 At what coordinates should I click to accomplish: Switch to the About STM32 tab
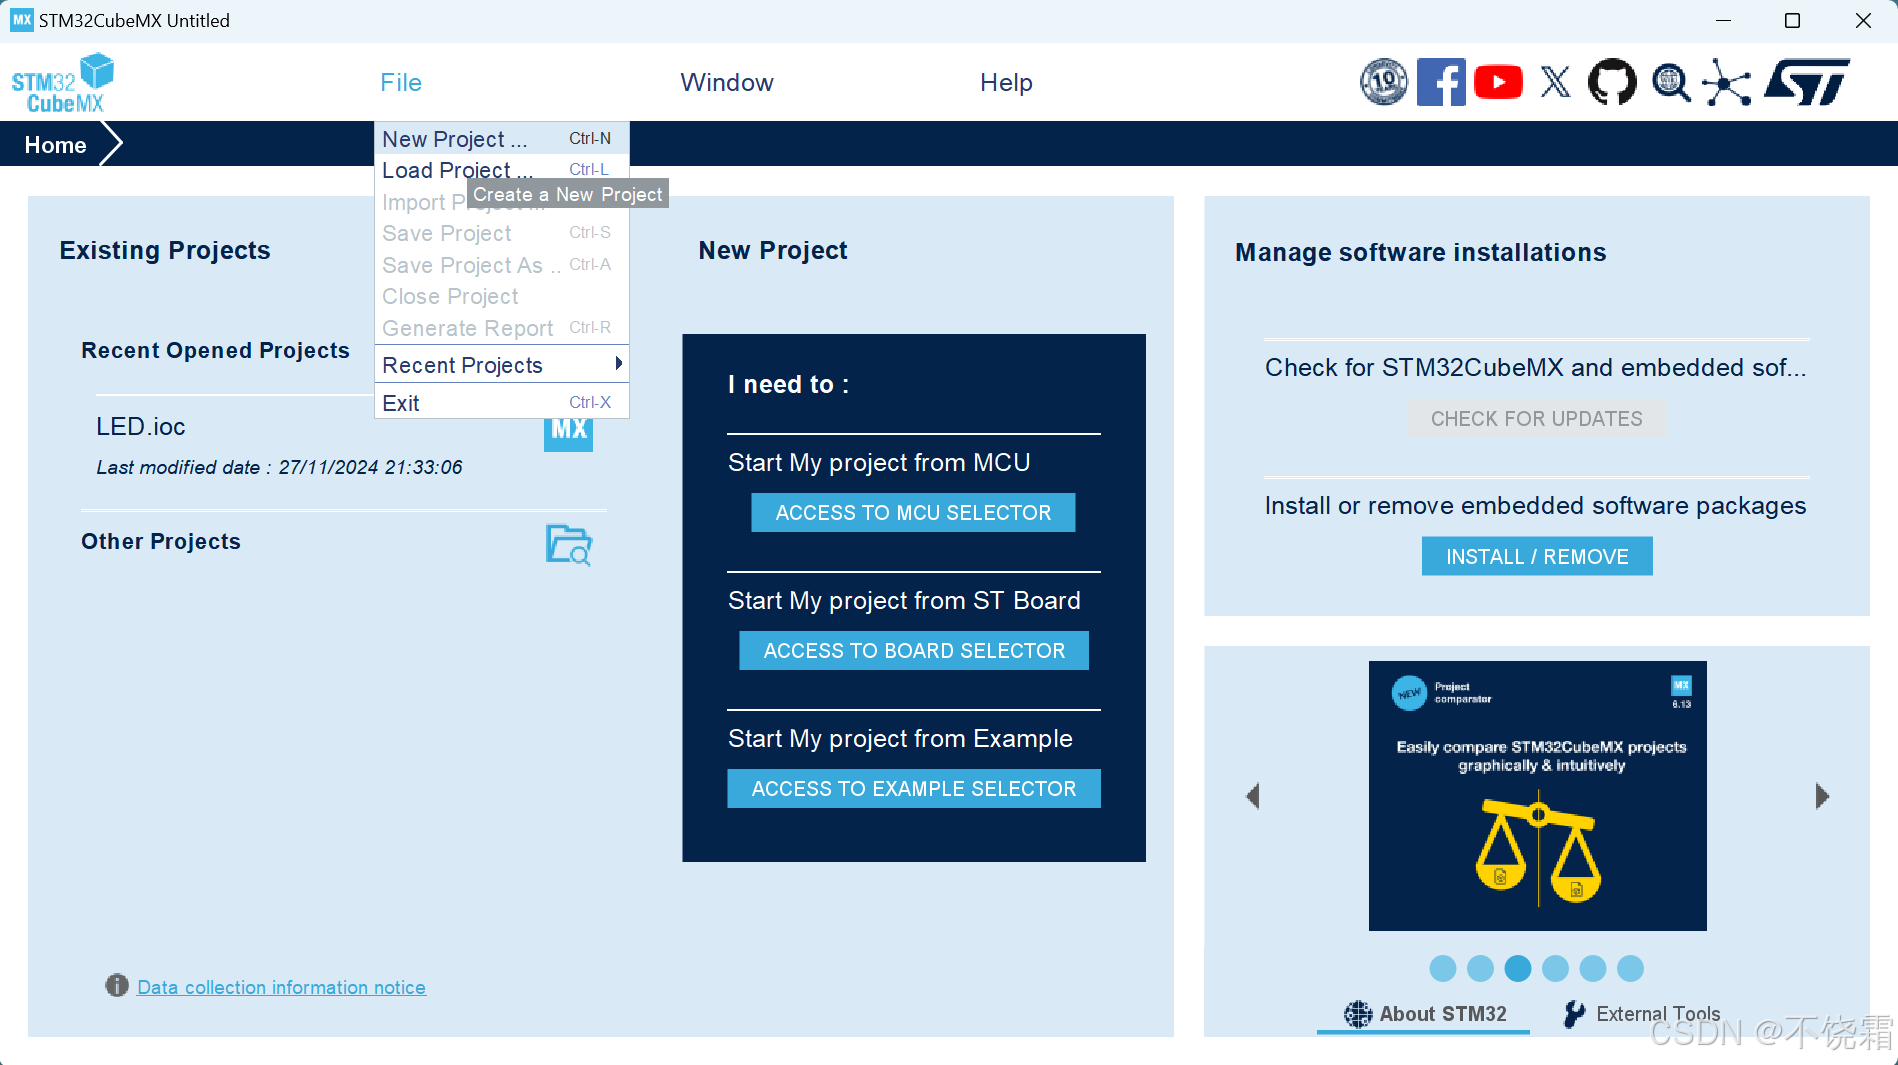(x=1424, y=1014)
